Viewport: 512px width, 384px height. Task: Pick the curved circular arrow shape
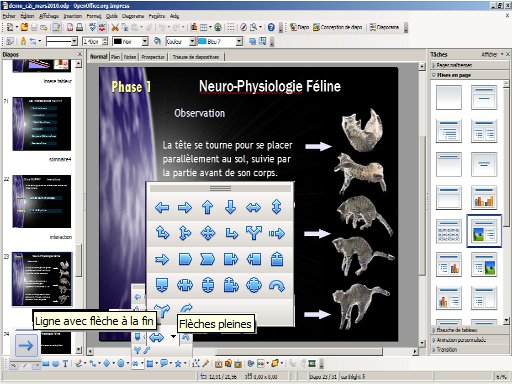coord(277,286)
